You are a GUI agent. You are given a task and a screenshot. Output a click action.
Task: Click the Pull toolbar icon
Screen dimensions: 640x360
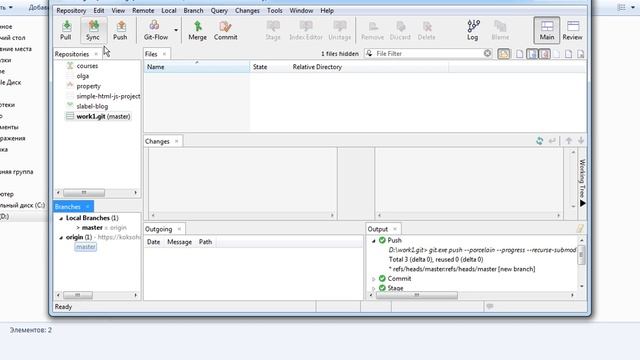click(66, 30)
